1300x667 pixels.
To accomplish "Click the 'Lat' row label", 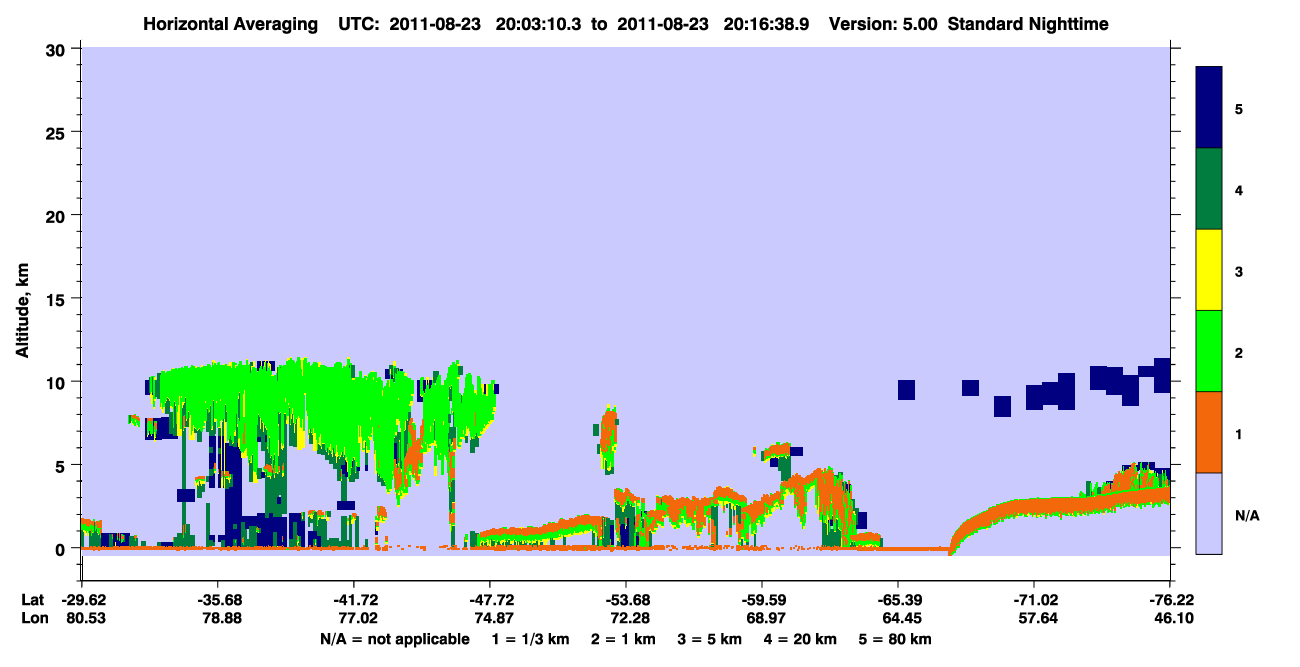I will click(32, 600).
